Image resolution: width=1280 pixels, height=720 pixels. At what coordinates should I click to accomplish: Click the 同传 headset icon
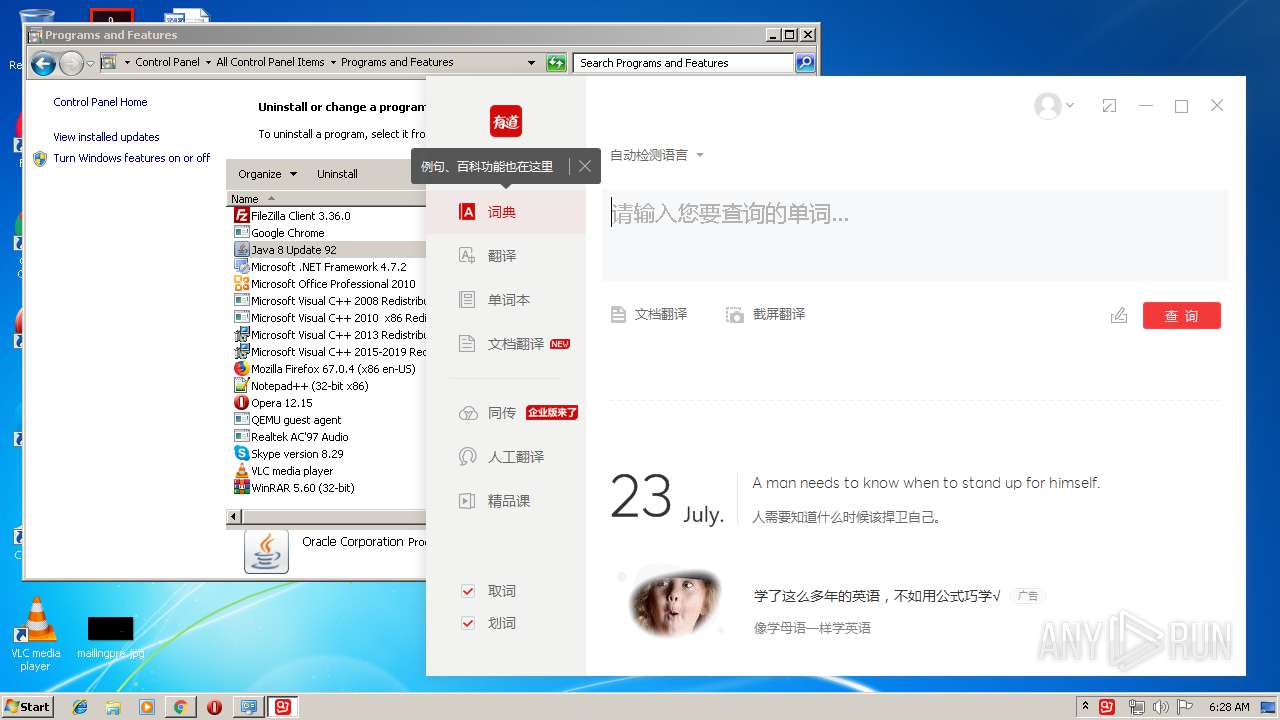[467, 413]
